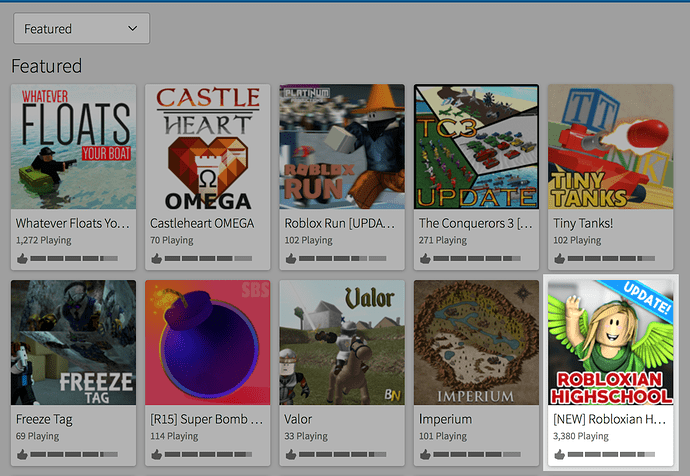Screen dimensions: 690x476
Task: Click rating bar on Robloxian Highschool card
Action: click(611, 454)
